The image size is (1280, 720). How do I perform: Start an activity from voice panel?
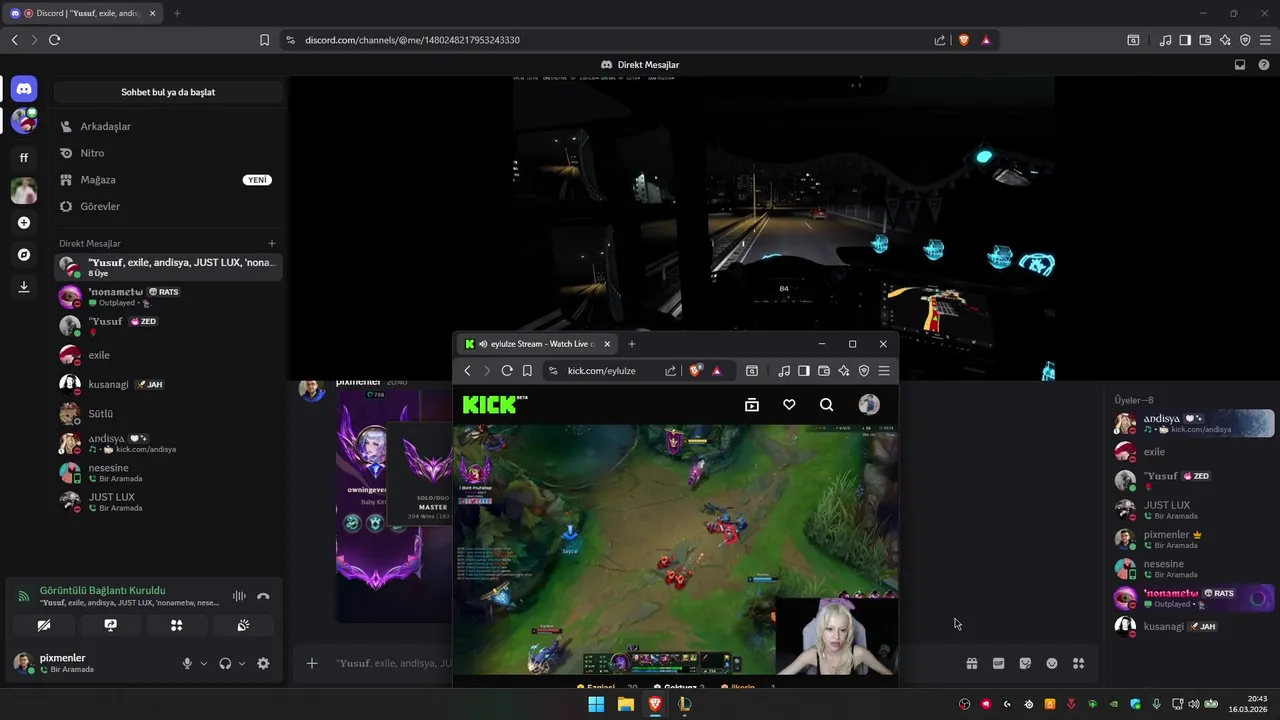[177, 625]
